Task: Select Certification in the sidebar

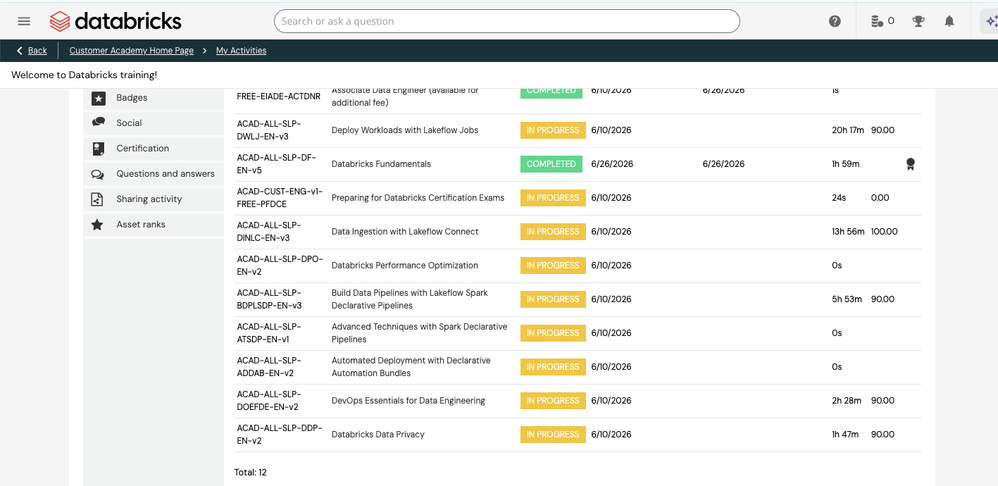Action: (x=153, y=148)
